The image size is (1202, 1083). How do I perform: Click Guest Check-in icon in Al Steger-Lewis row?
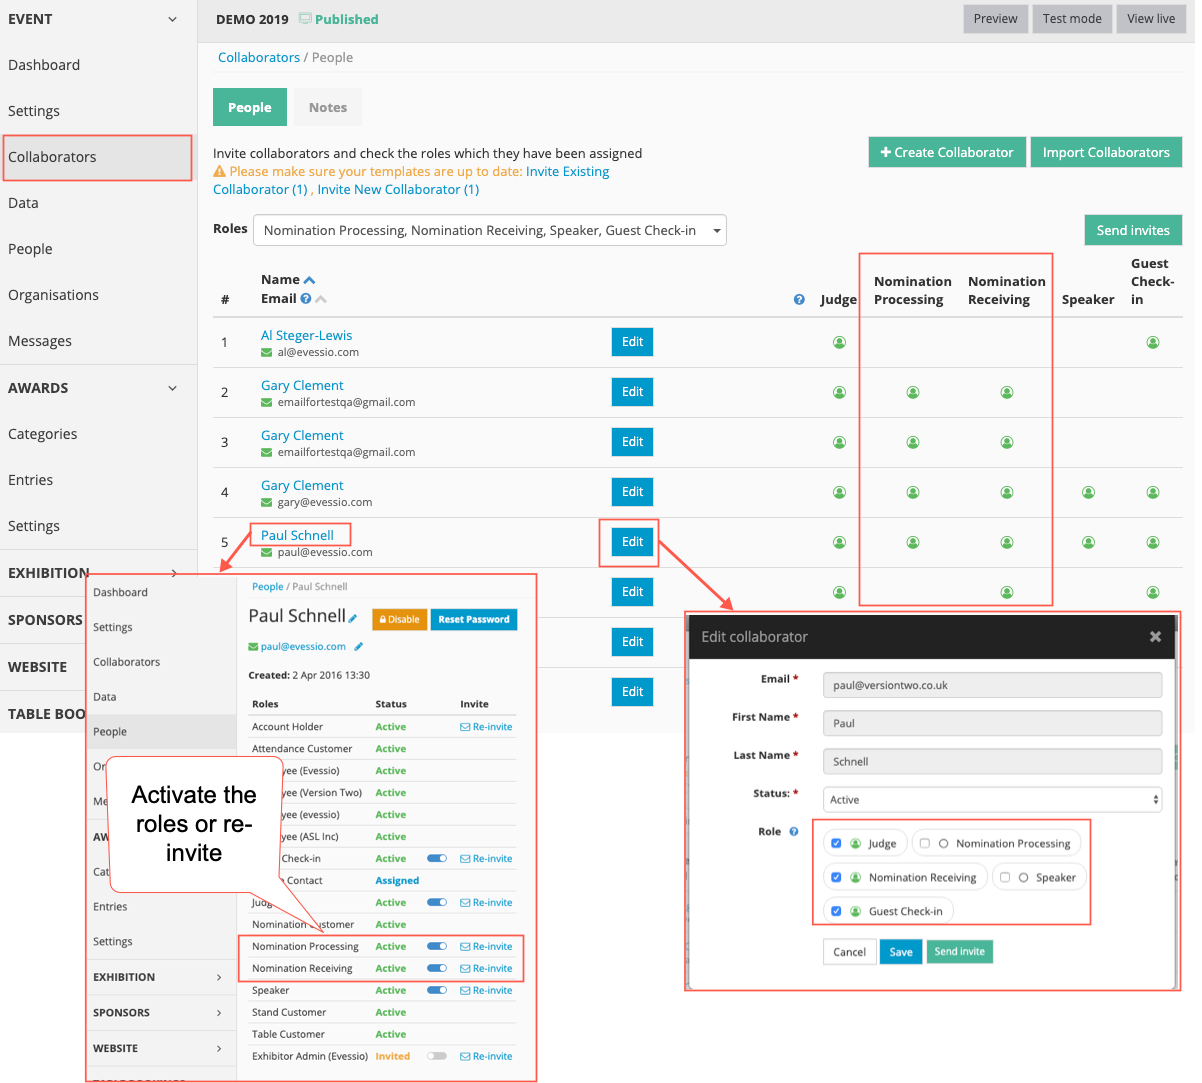pyautogui.click(x=1153, y=342)
